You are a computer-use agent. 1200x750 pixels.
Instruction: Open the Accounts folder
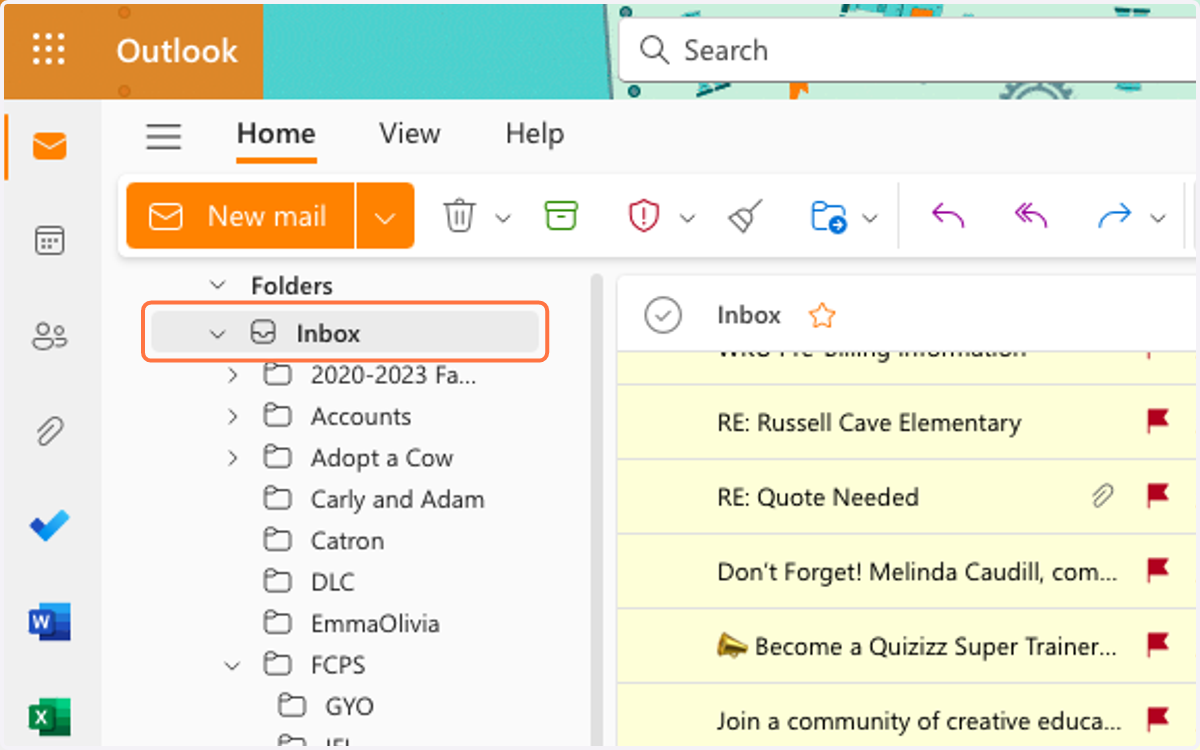[361, 417]
